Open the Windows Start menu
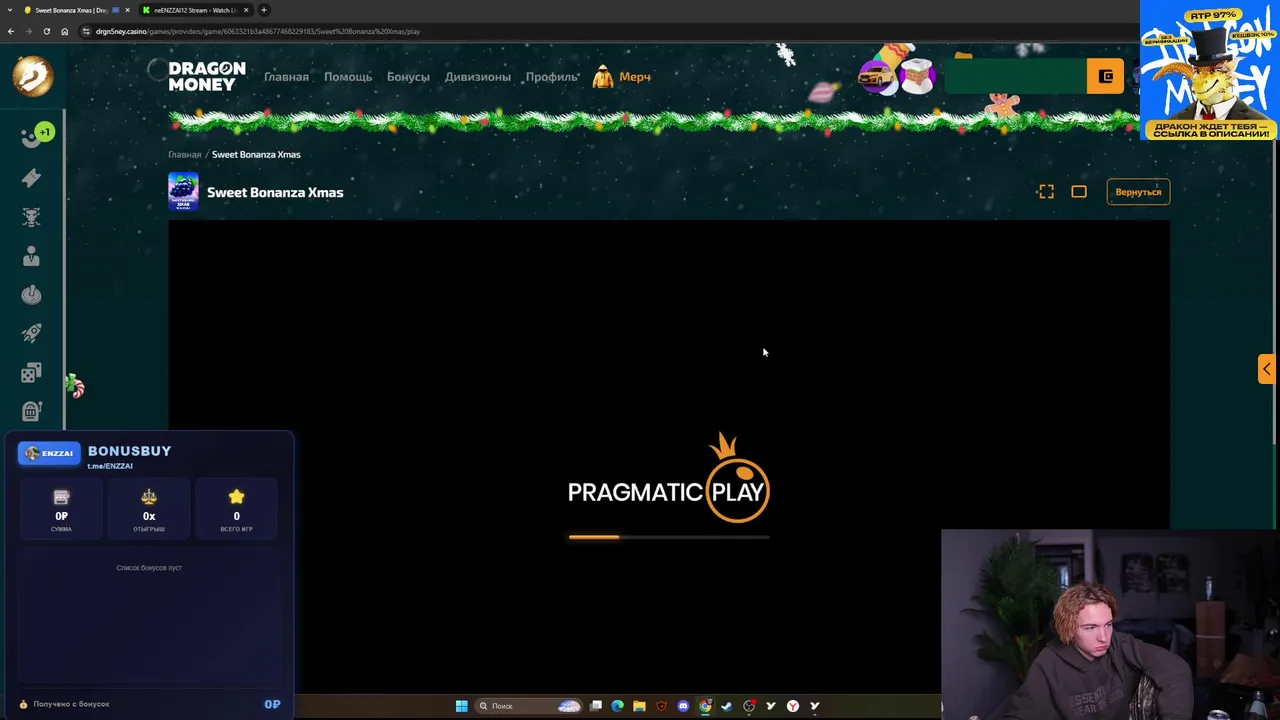 coord(461,706)
